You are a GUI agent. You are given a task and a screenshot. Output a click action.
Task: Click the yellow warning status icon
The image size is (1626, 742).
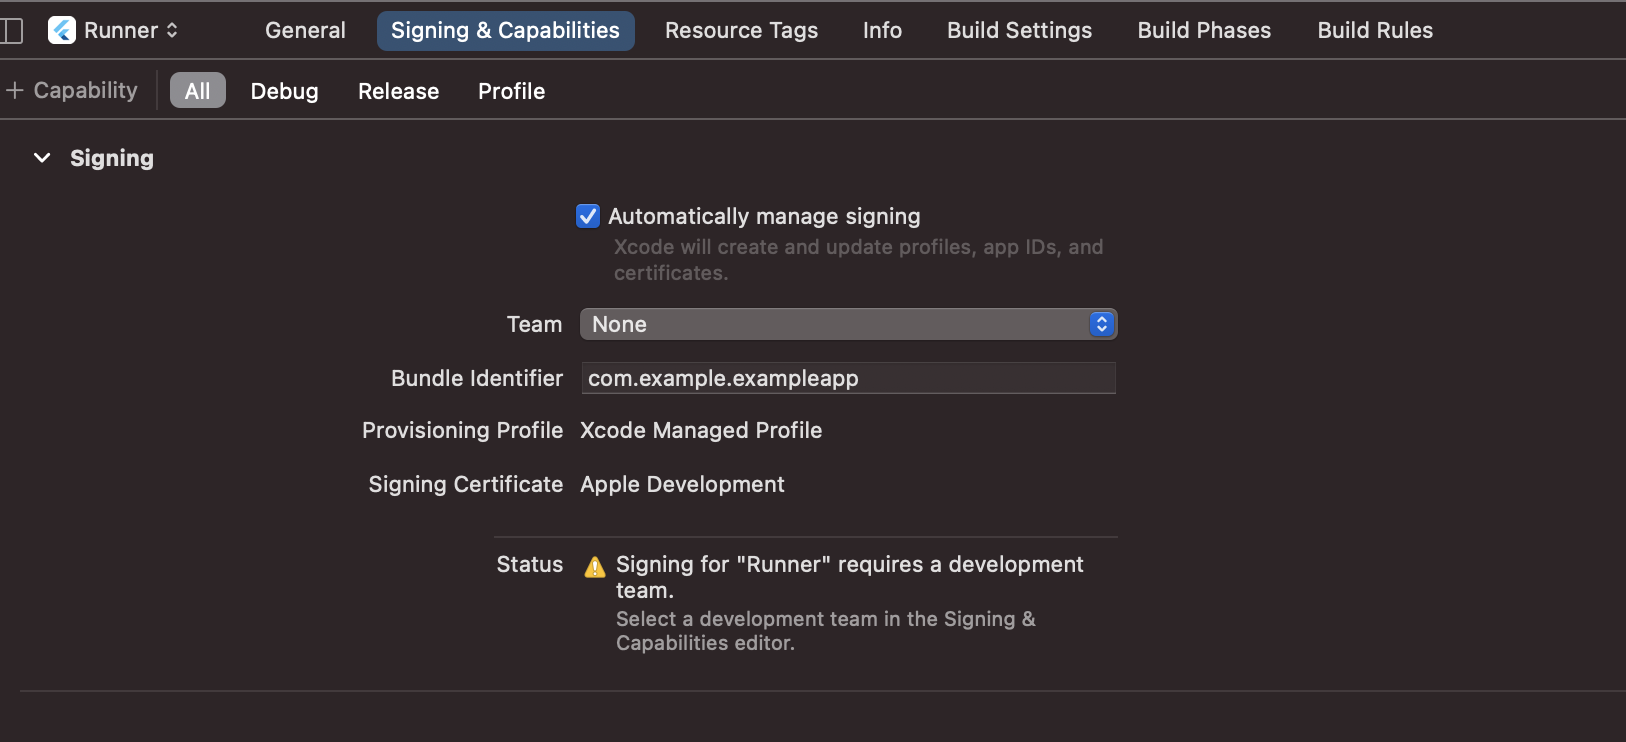595,567
